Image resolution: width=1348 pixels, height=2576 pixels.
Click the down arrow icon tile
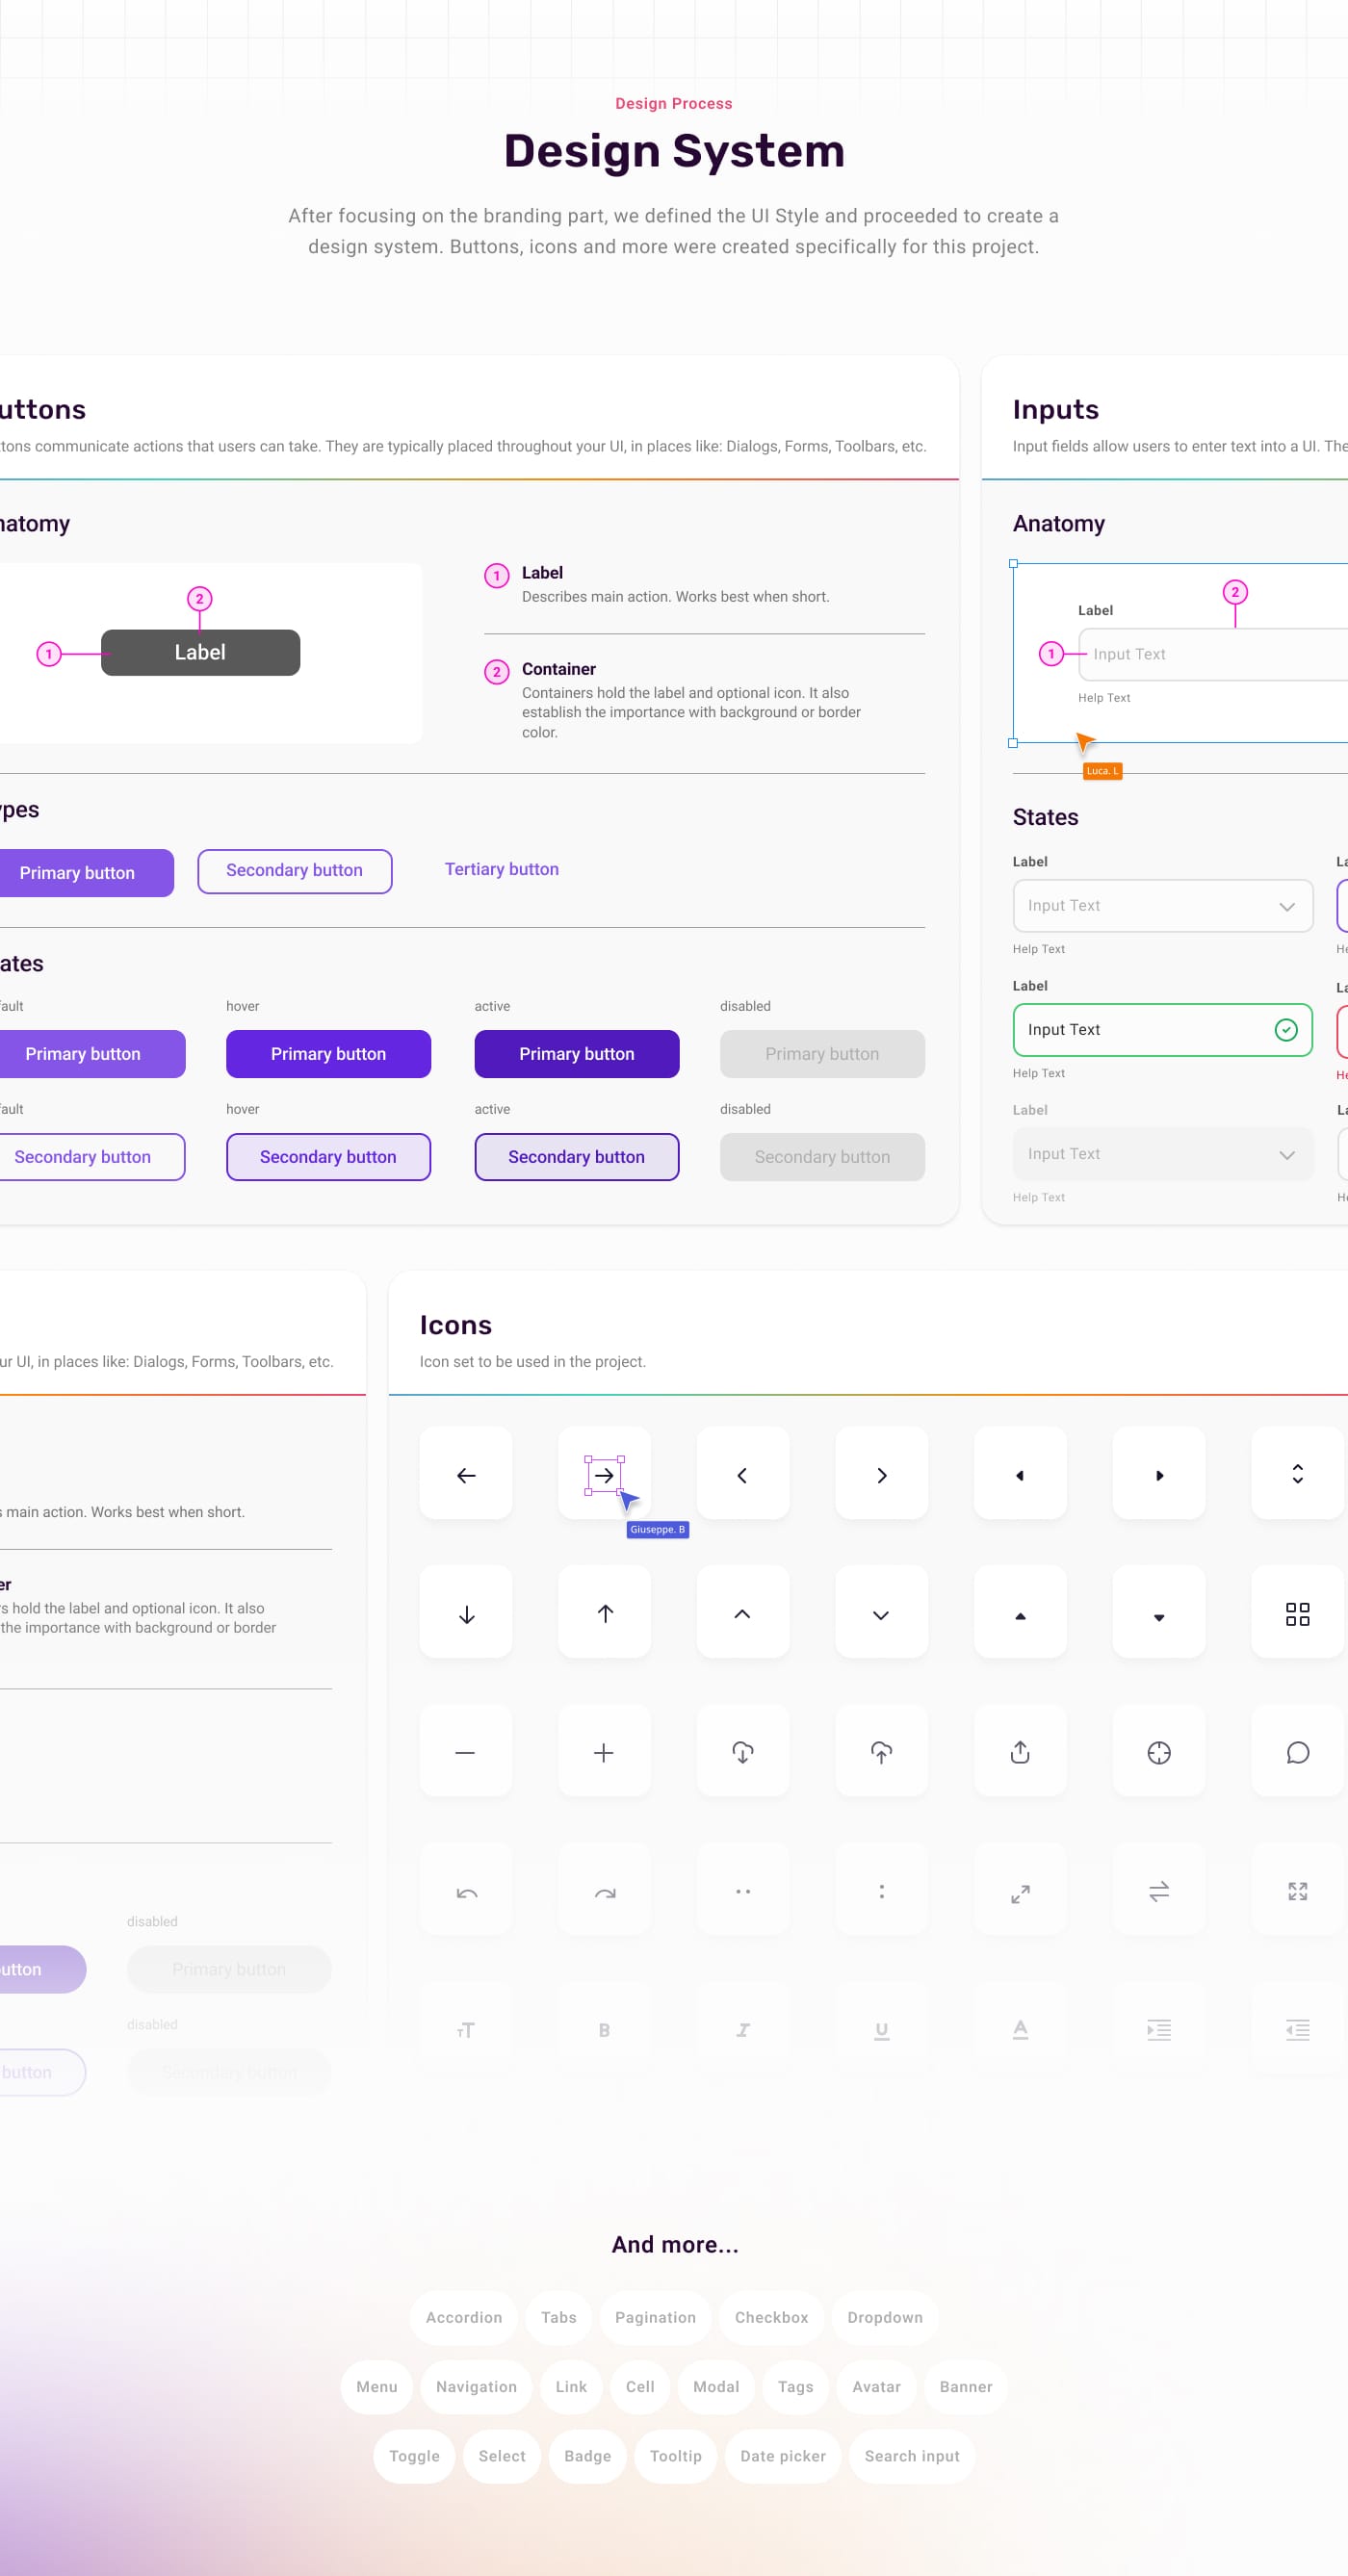coord(466,1613)
